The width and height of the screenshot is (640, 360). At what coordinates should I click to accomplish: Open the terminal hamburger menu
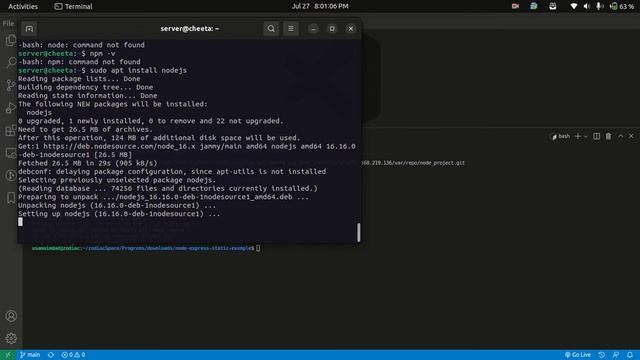[291, 29]
